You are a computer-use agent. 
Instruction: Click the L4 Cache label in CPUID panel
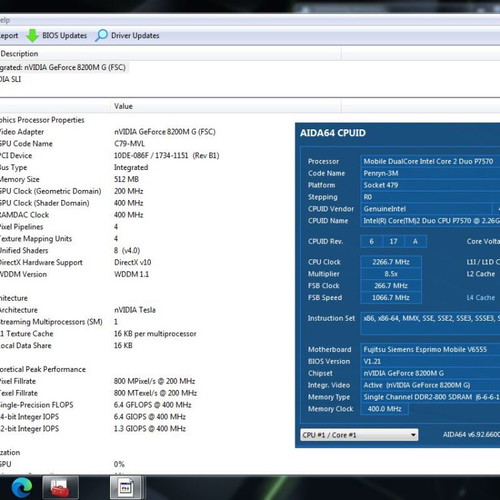tap(481, 298)
